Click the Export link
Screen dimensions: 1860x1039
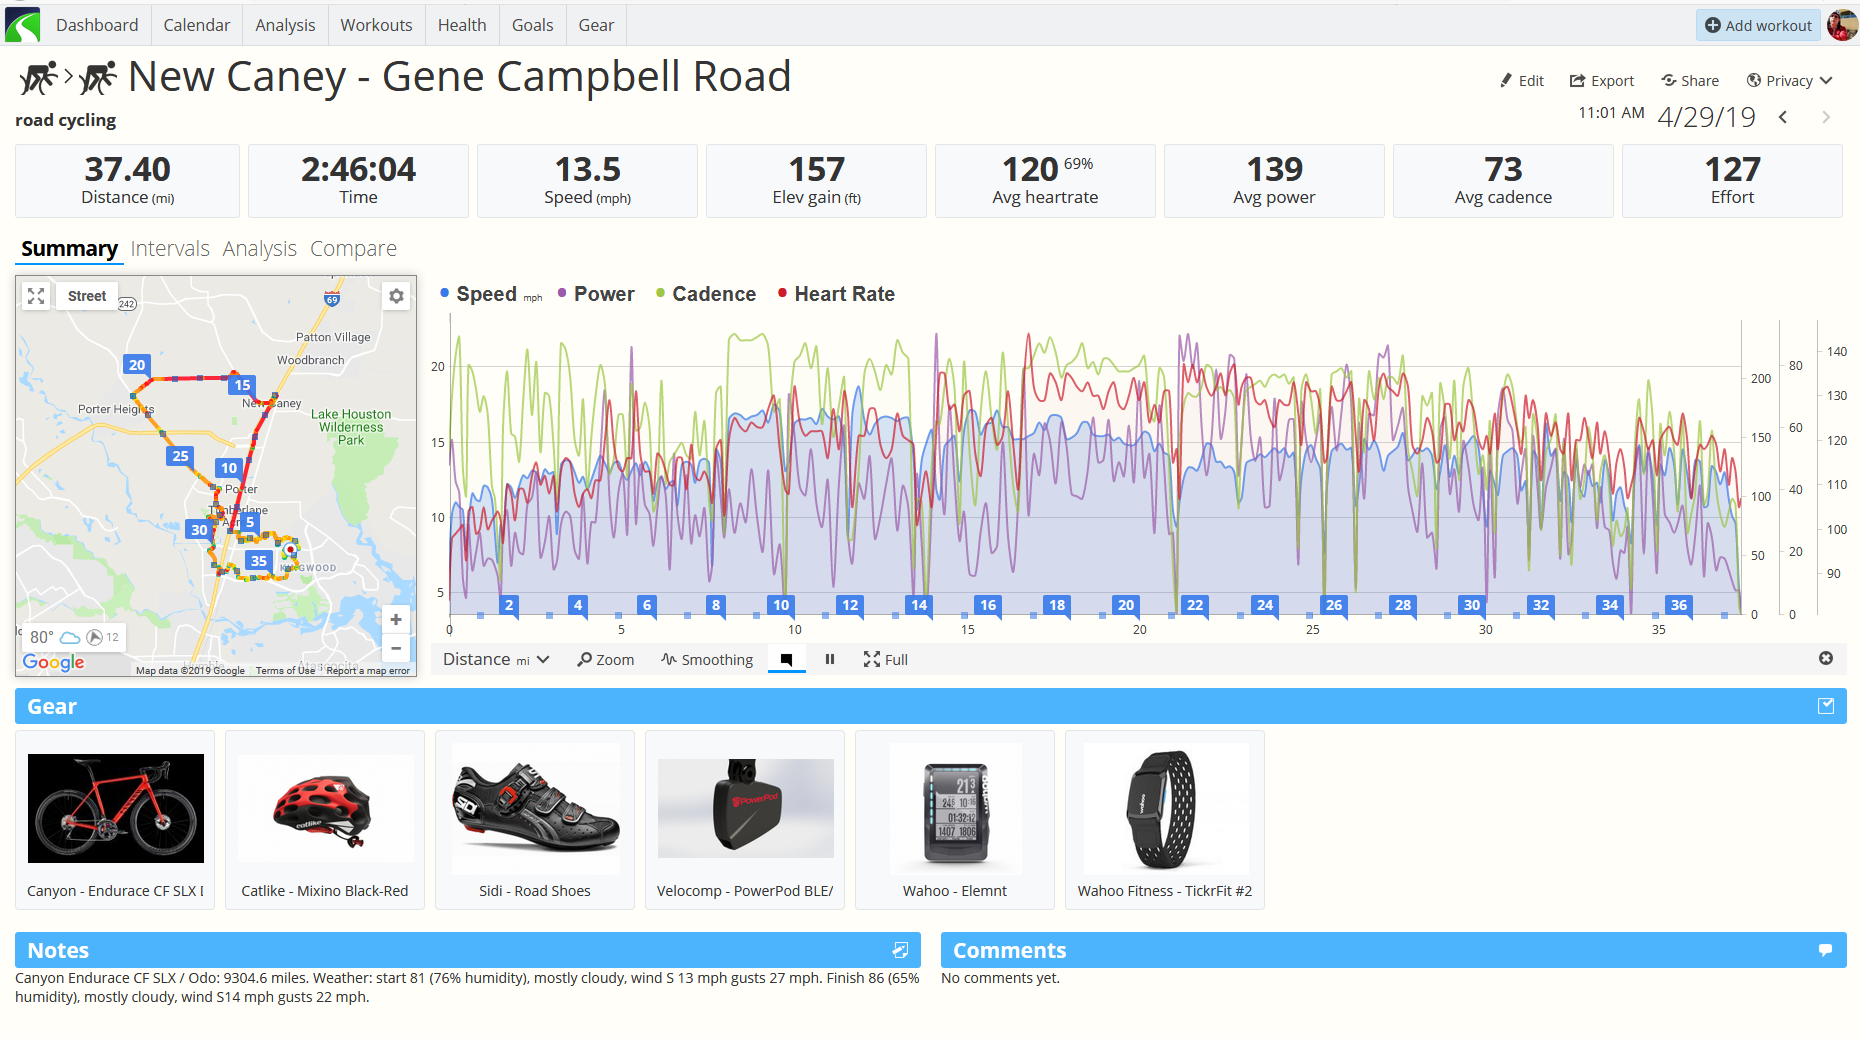1601,81
